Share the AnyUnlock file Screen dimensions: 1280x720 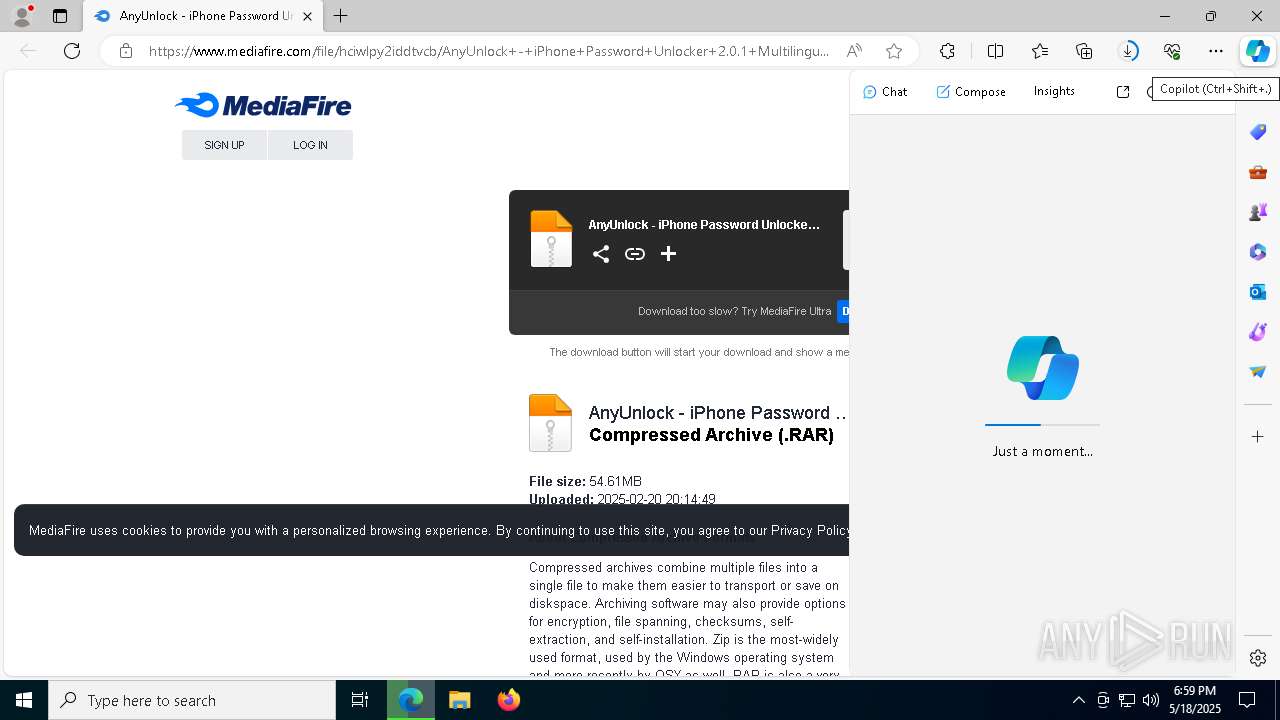coord(601,254)
